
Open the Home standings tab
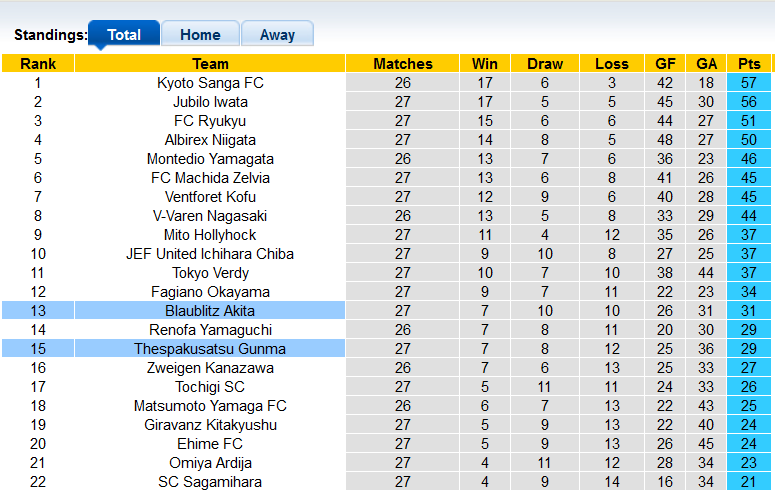[x=200, y=34]
